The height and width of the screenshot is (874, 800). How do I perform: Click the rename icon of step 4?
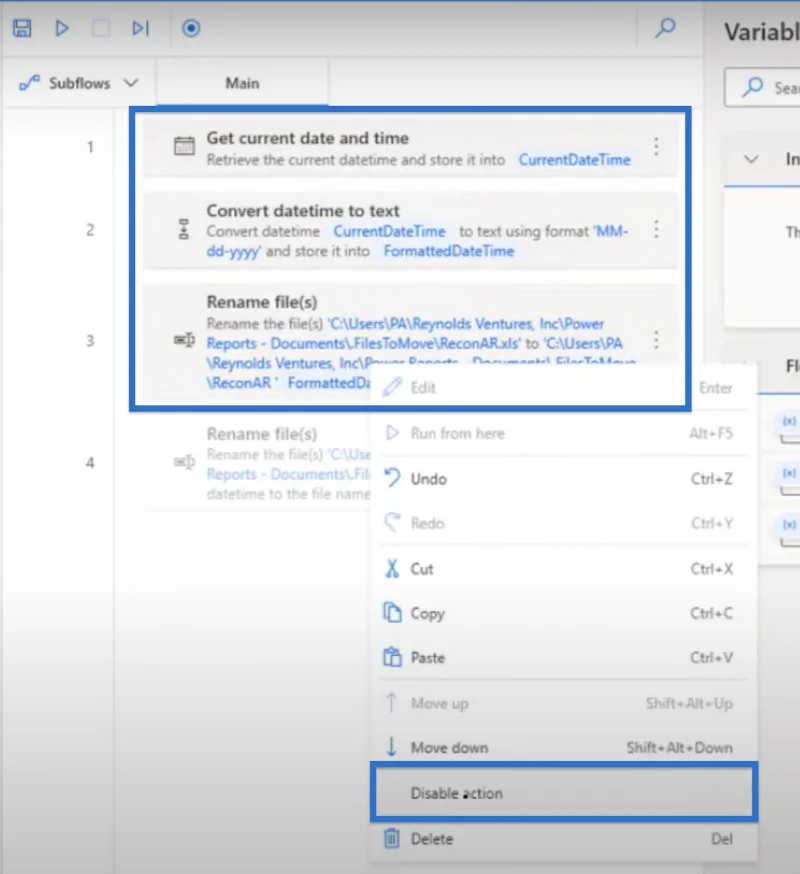tap(184, 462)
